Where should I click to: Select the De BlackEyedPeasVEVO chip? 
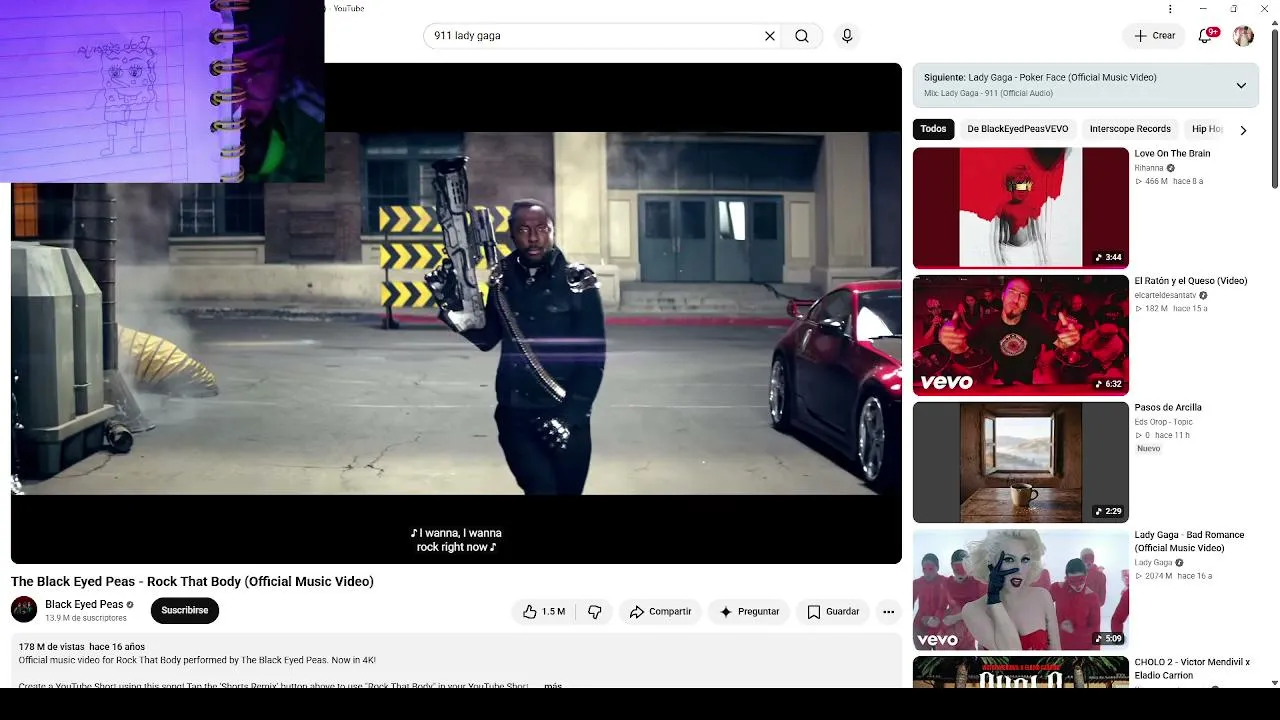pyautogui.click(x=1018, y=129)
